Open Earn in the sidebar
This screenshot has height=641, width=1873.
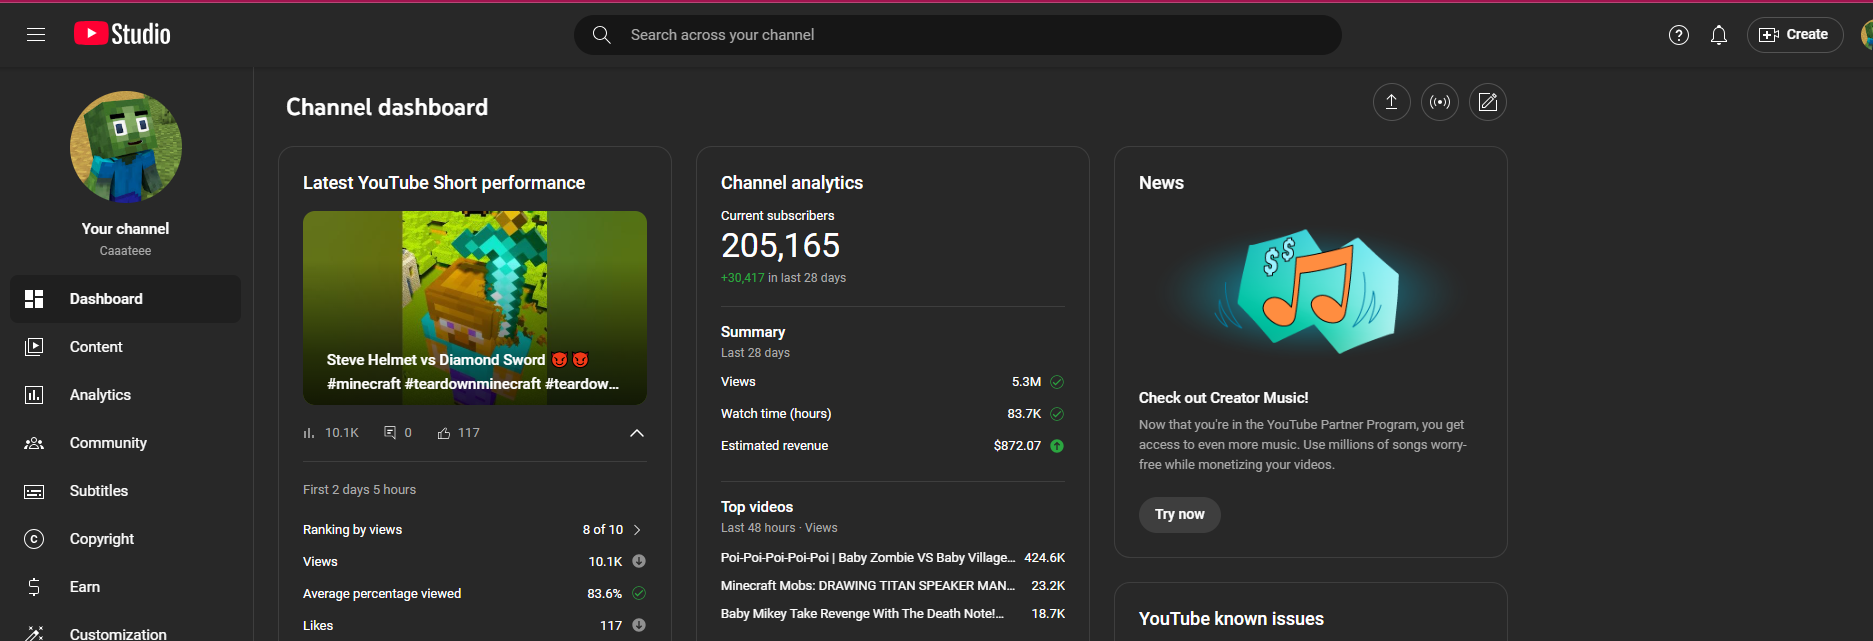click(x=126, y=587)
